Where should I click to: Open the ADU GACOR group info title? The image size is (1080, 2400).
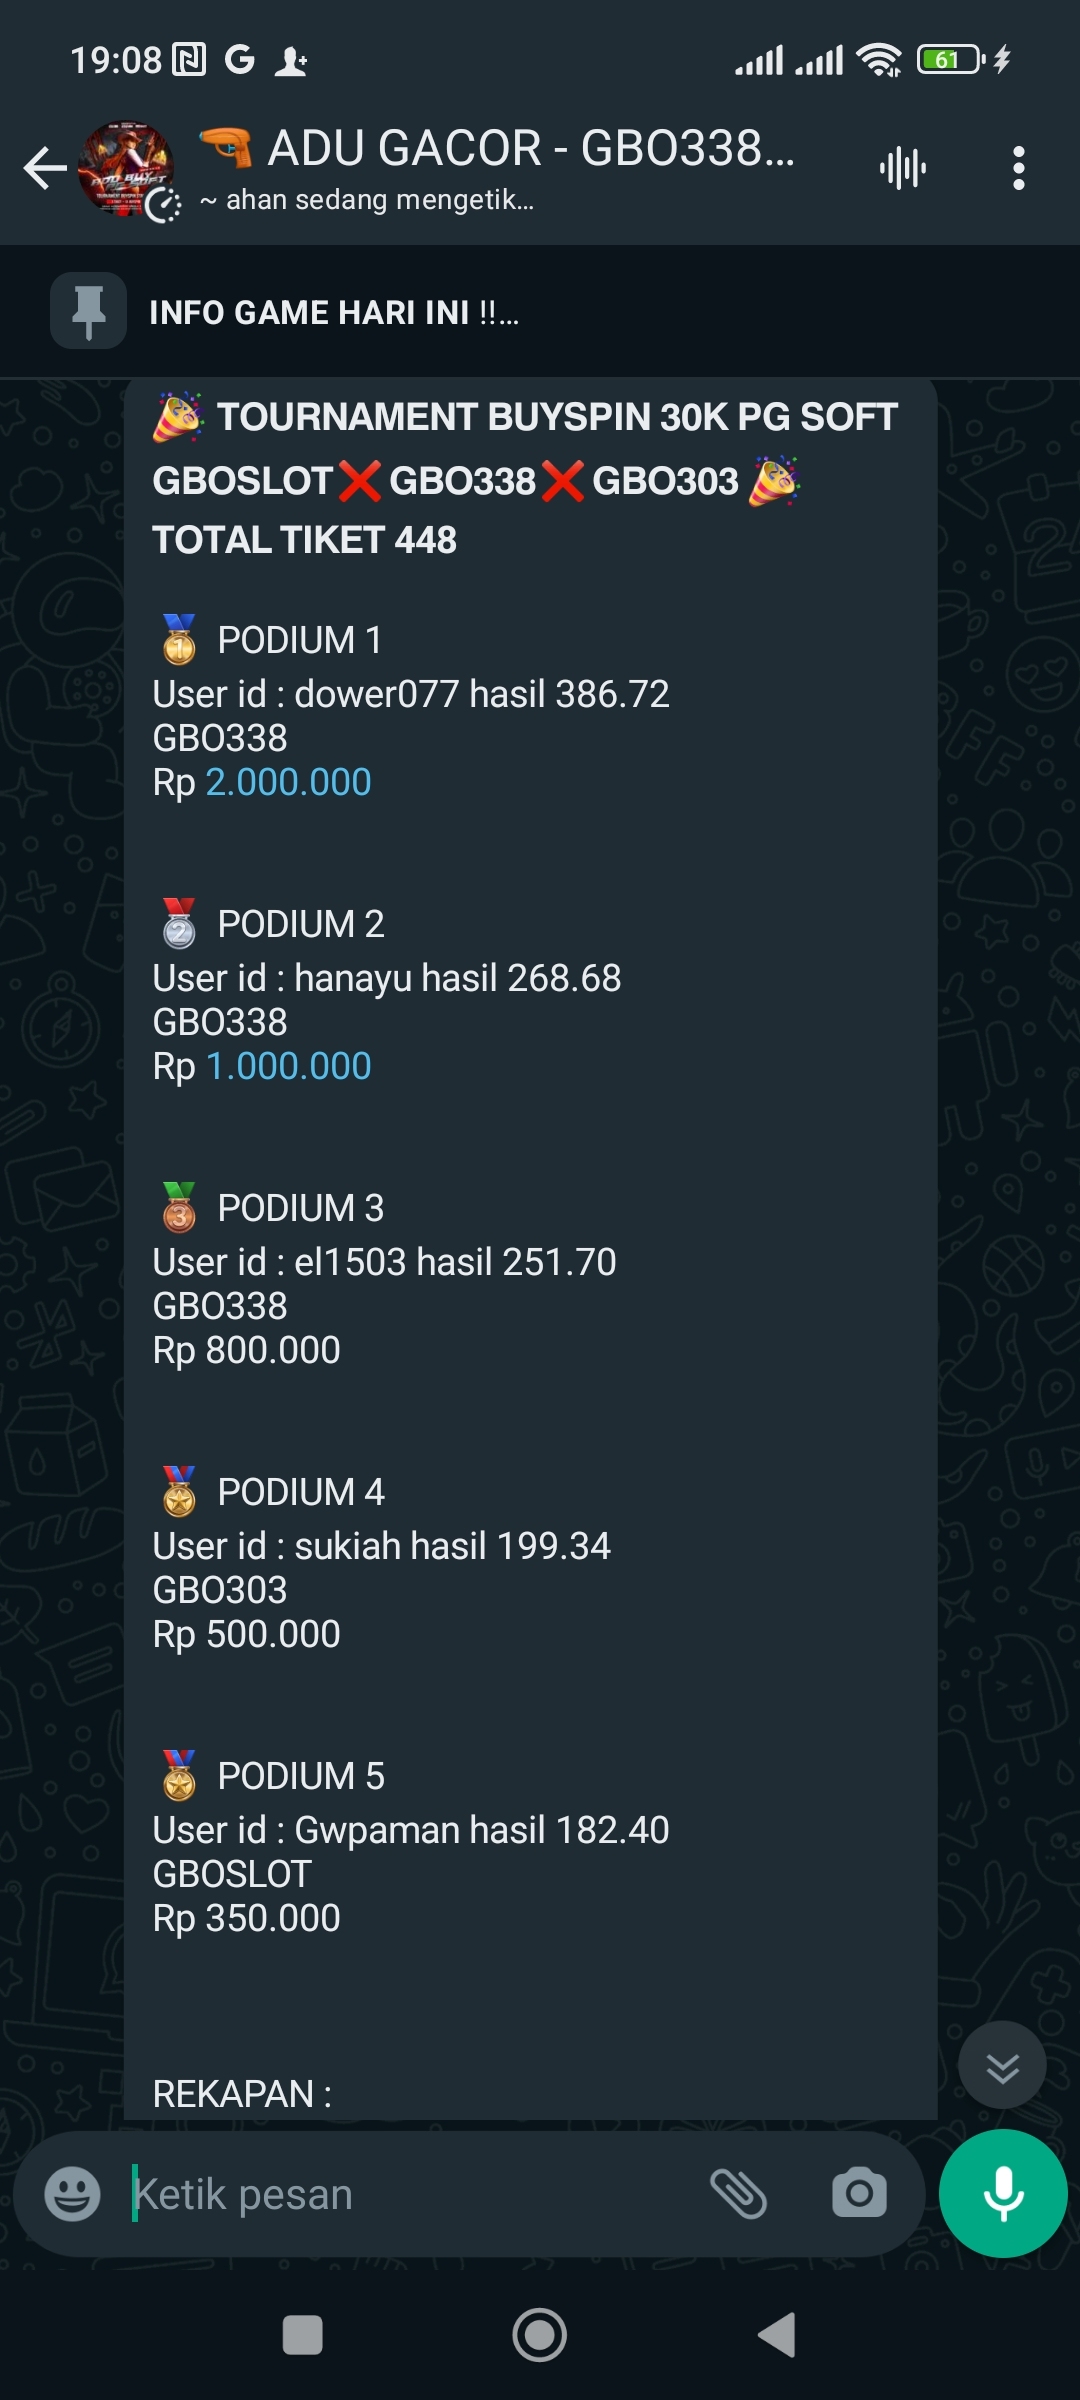point(530,150)
